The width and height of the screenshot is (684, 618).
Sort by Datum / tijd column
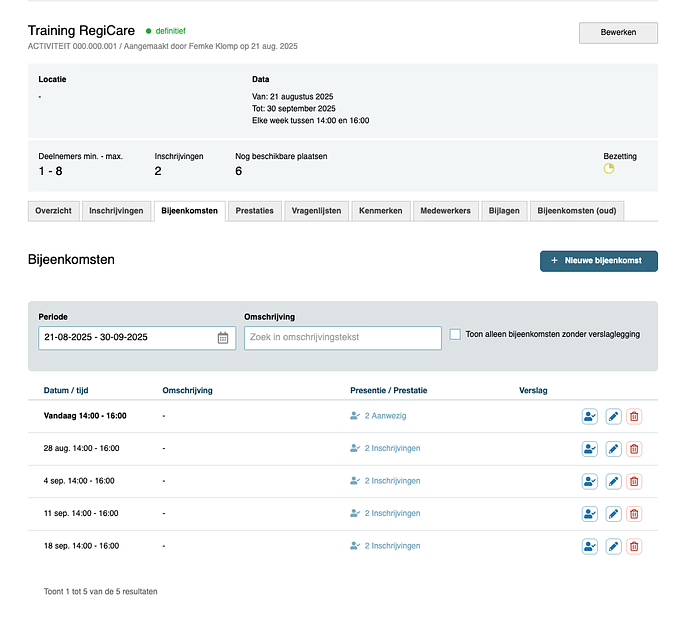pyautogui.click(x=72, y=390)
